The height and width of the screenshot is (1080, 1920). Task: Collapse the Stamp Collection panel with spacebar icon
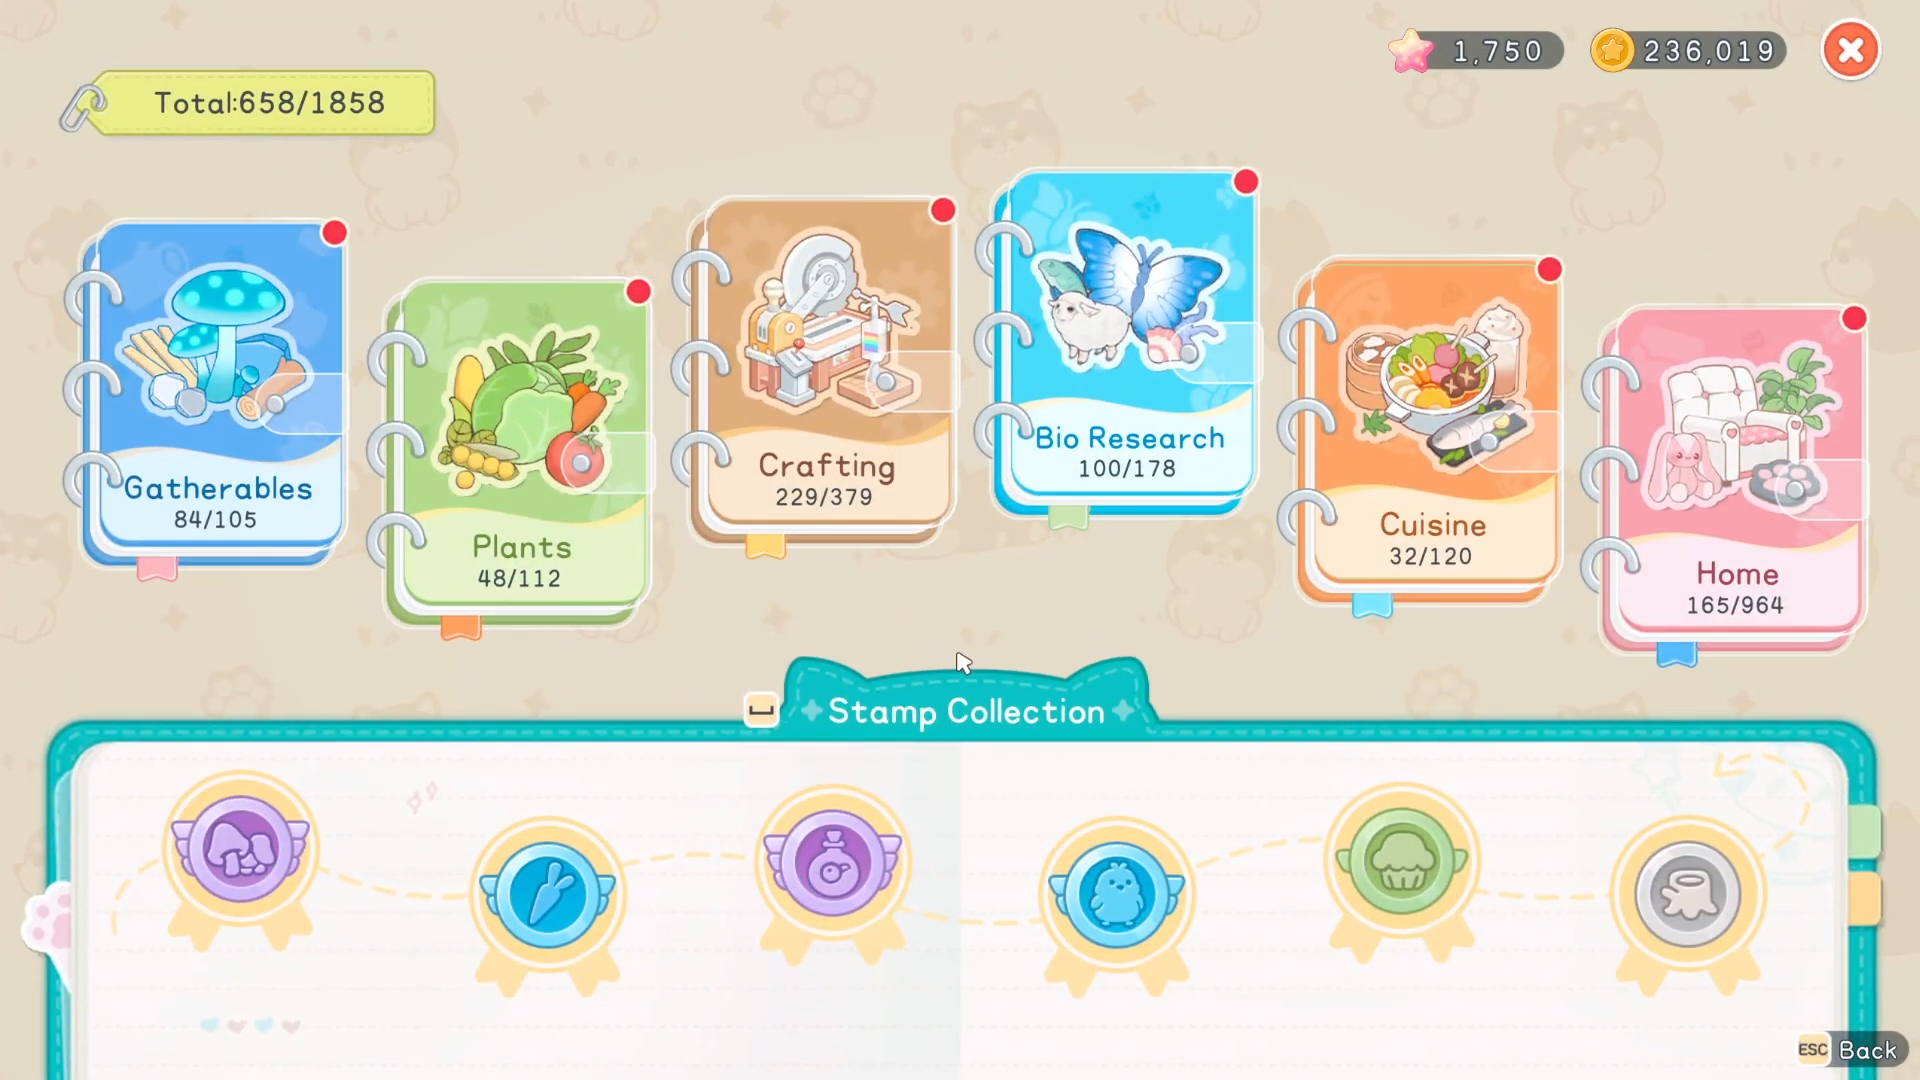point(761,710)
